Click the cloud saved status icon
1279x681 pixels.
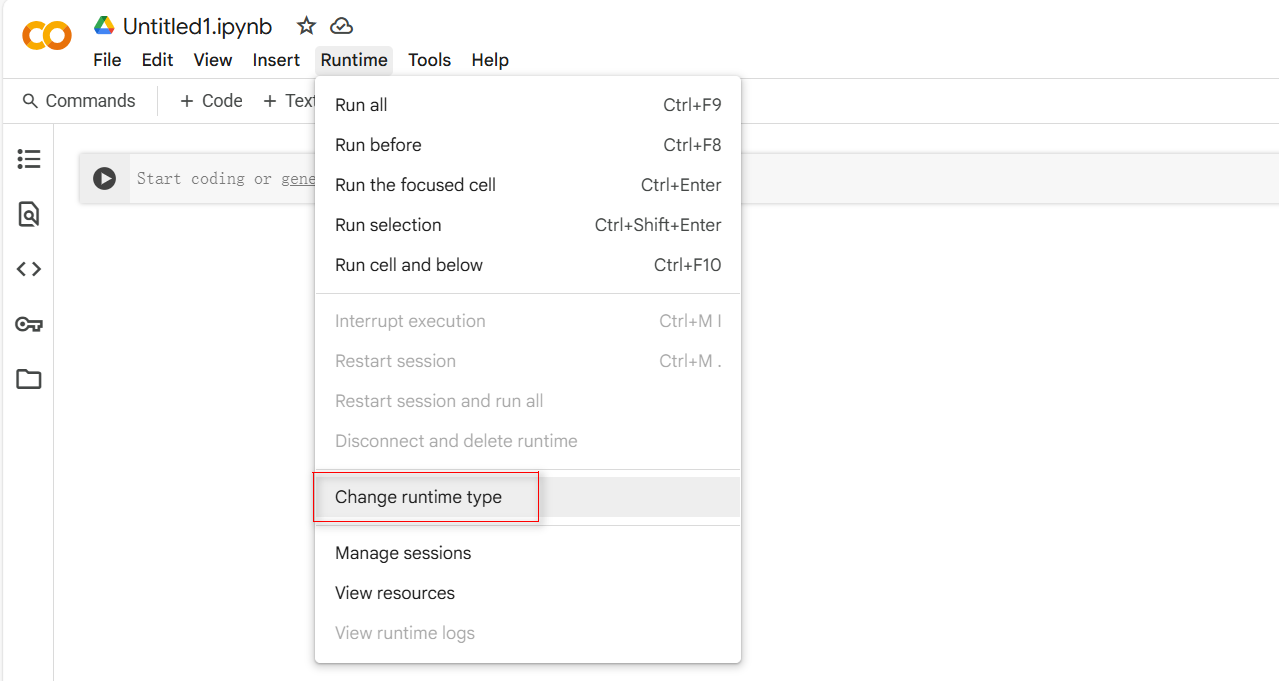click(342, 26)
